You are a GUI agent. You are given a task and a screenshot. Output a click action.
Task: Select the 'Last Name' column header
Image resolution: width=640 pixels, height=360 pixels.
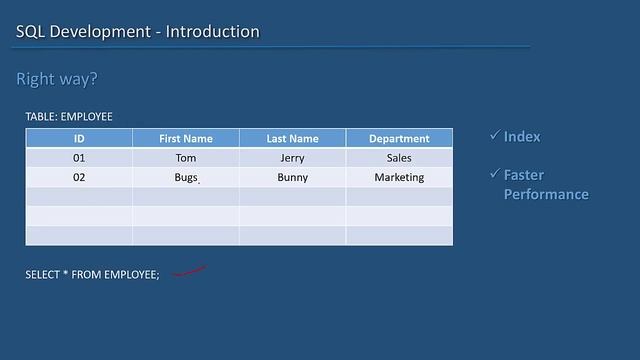coord(293,138)
